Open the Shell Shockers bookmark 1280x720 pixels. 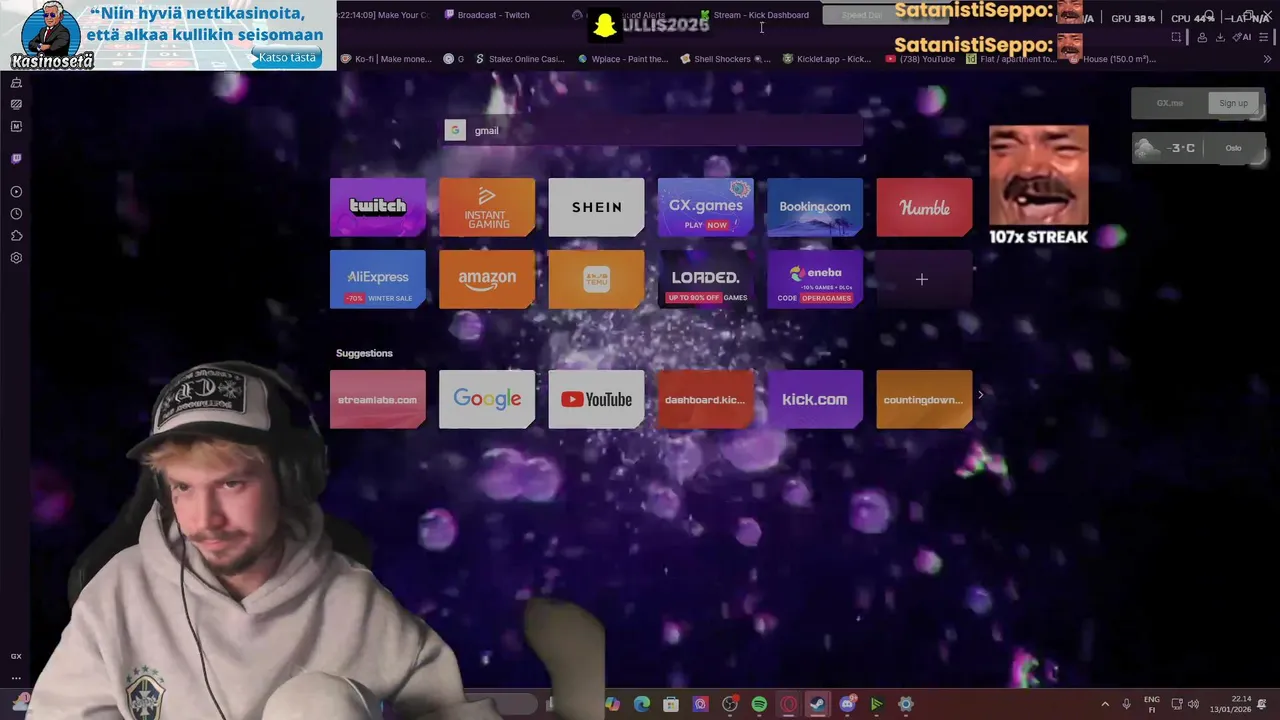tap(725, 59)
